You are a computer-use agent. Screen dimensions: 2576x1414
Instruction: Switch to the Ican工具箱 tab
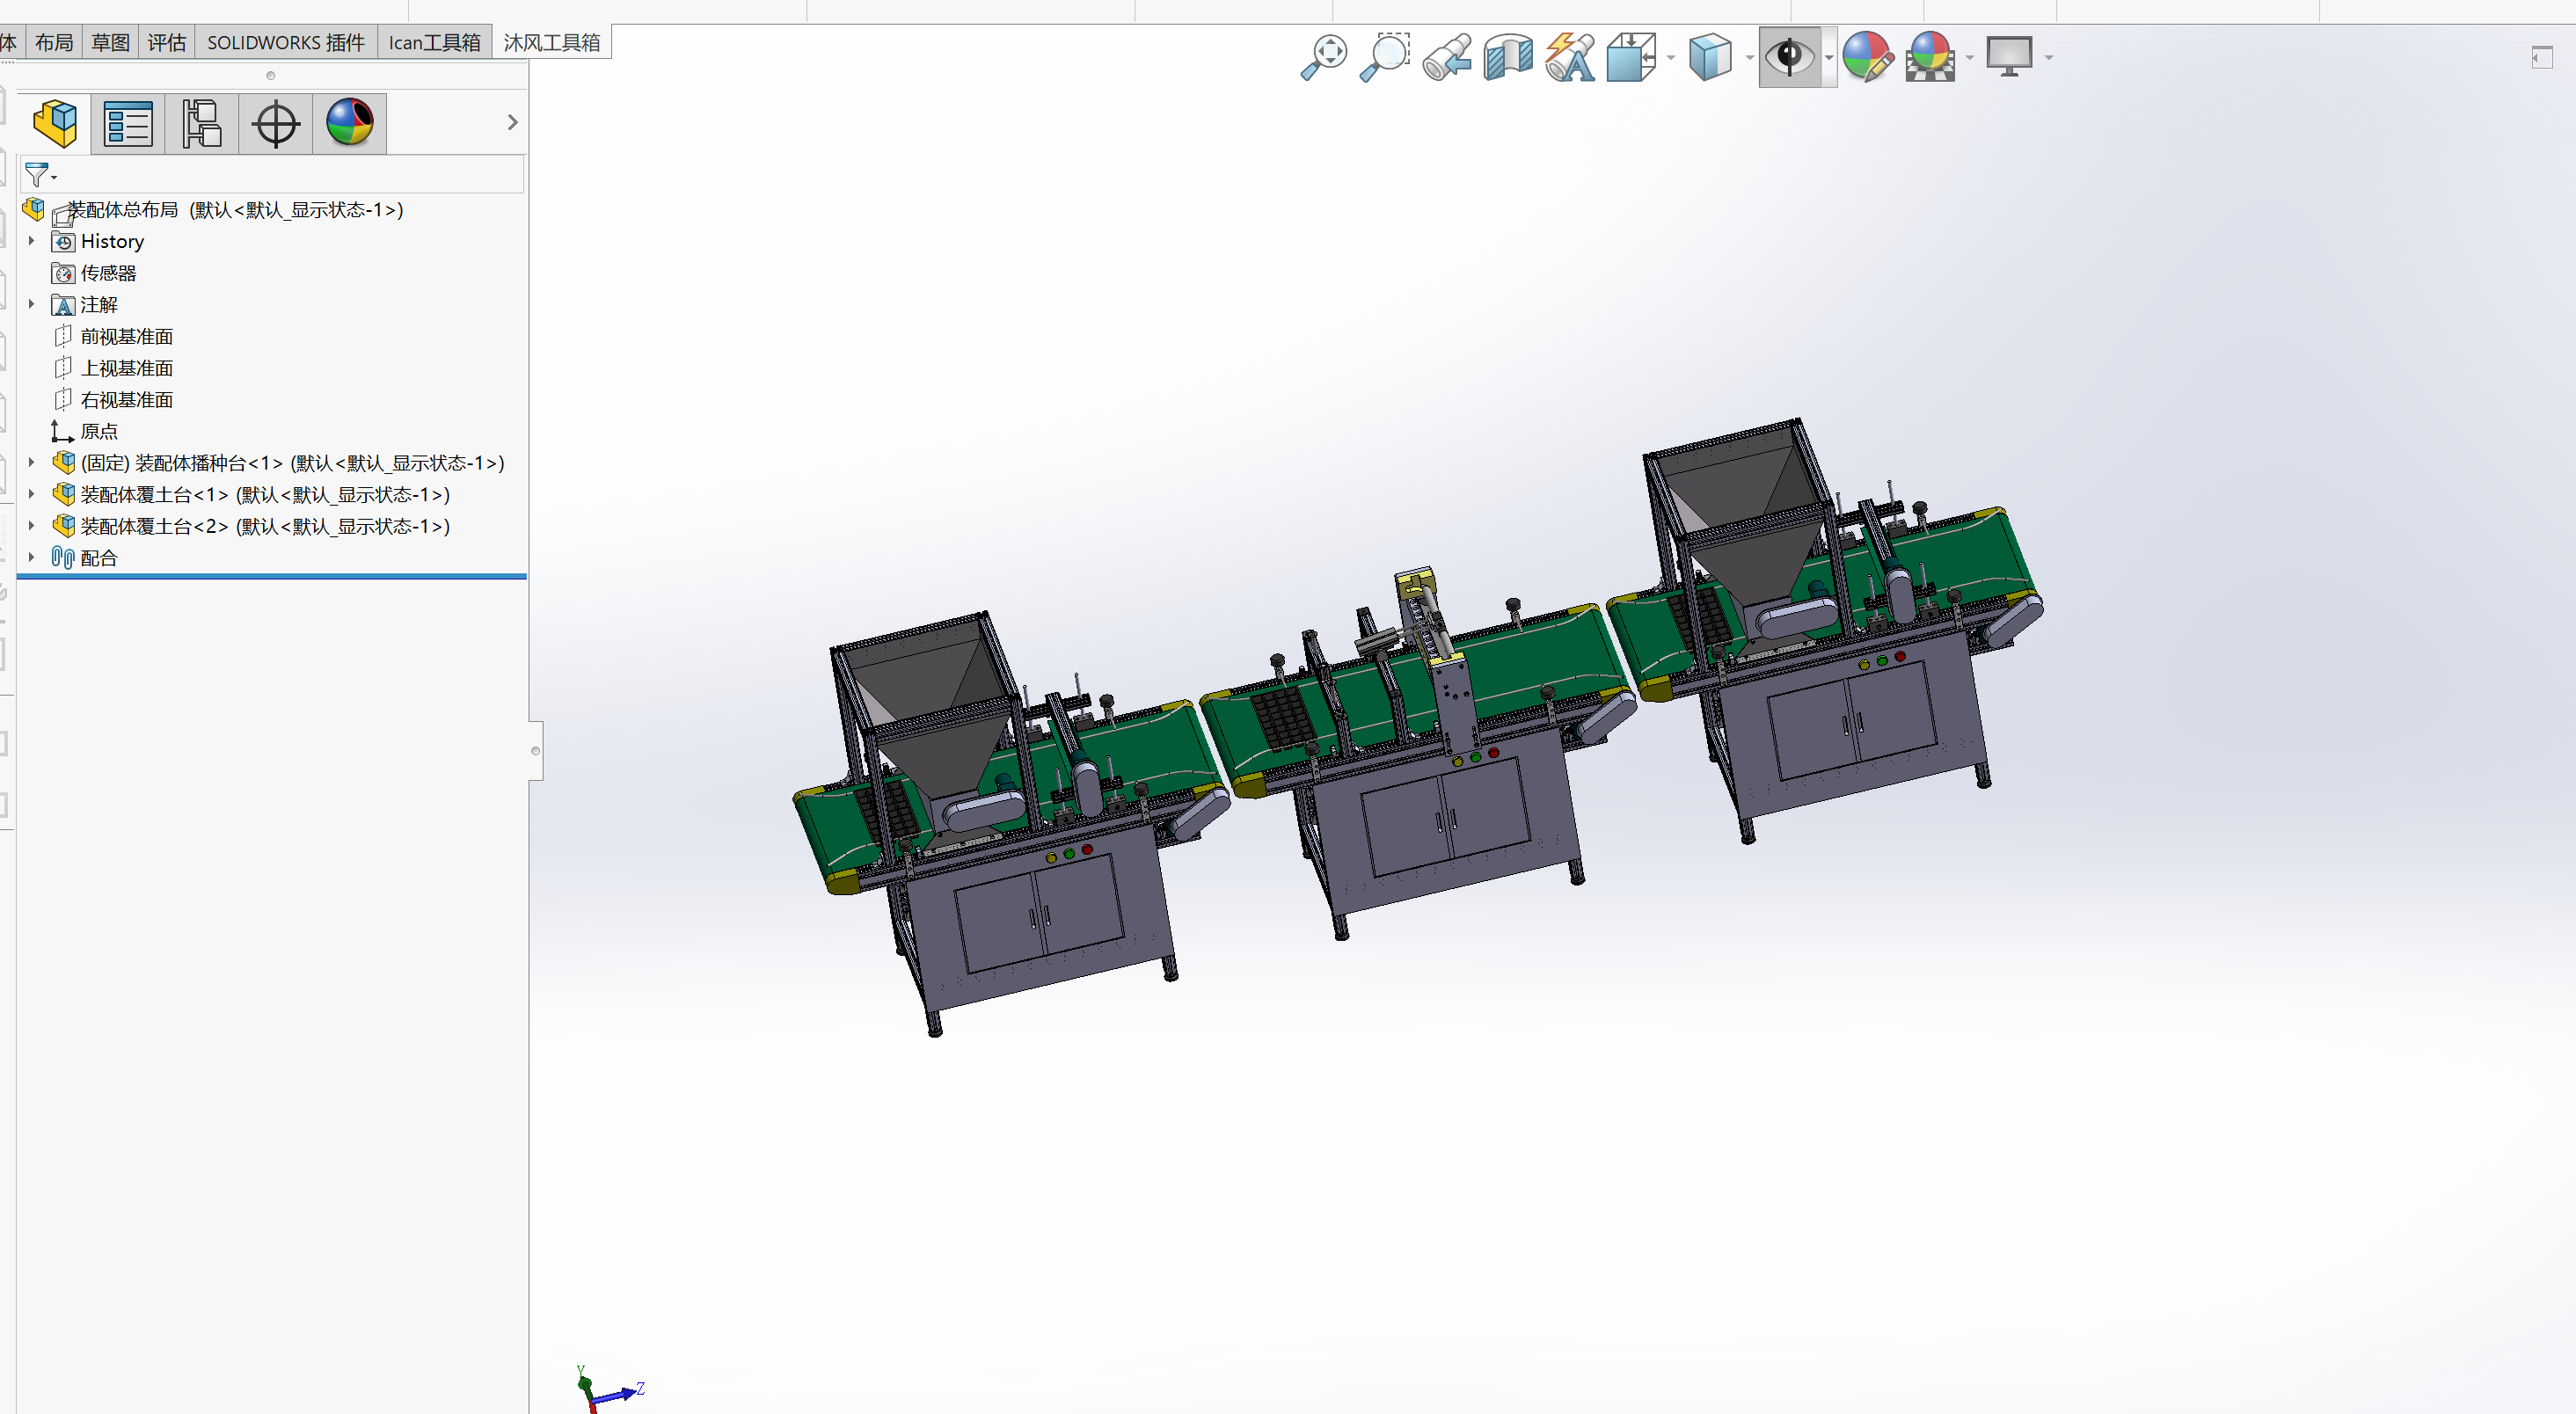tap(435, 42)
